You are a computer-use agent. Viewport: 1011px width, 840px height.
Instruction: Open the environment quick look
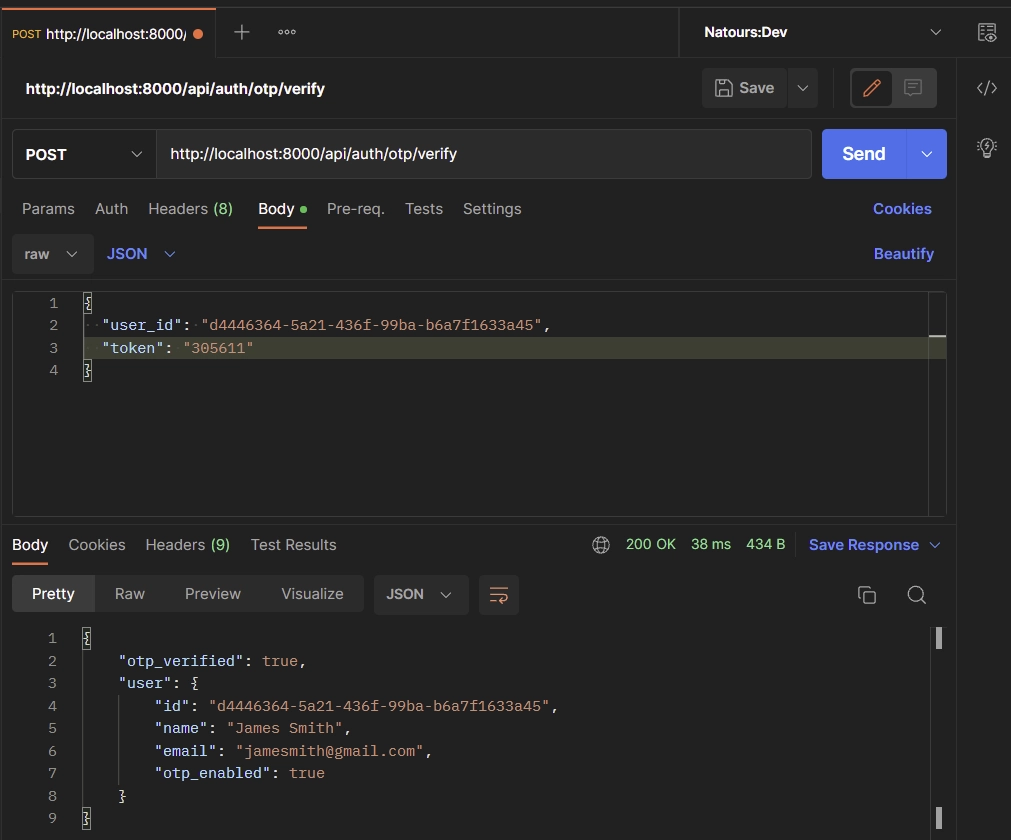pos(986,32)
